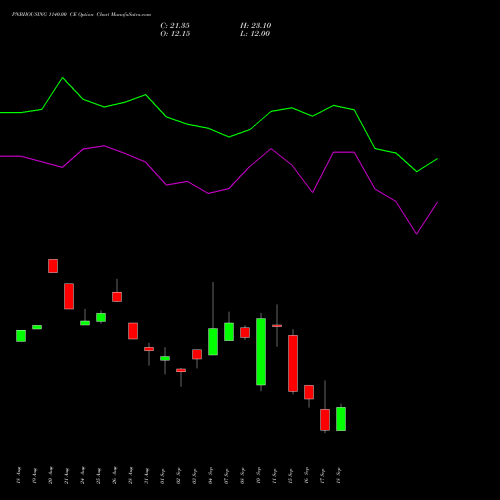Select the red candle above 17 Sep
Viewport: 500px width, 500px height.
(x=325, y=420)
